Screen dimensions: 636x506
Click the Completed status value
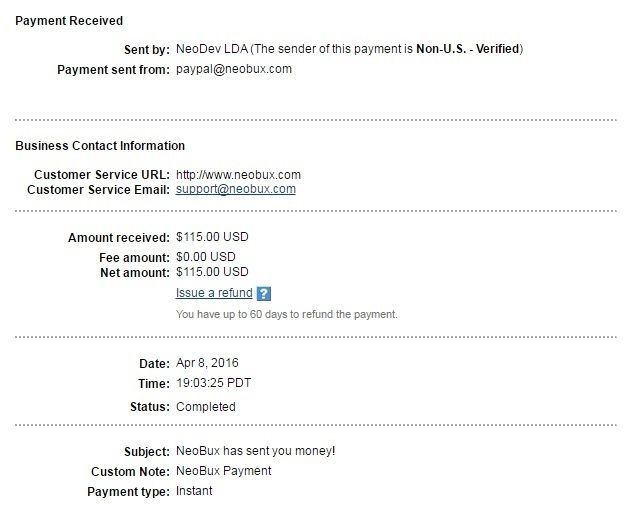click(x=206, y=407)
